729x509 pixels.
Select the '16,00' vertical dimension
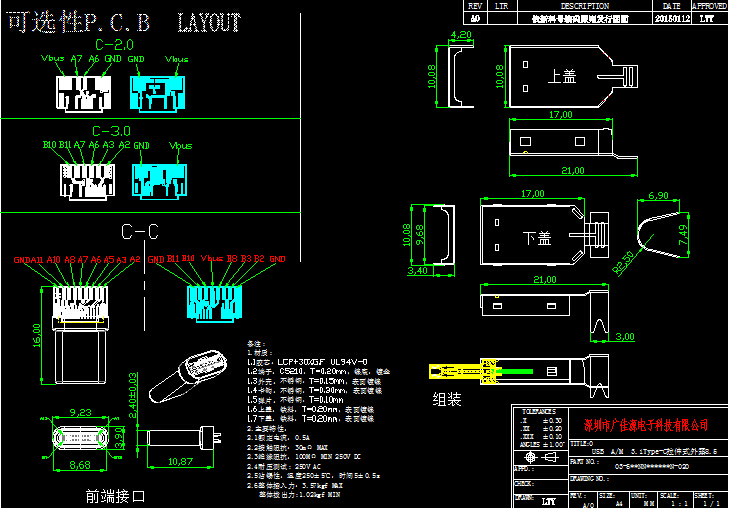tap(37, 335)
